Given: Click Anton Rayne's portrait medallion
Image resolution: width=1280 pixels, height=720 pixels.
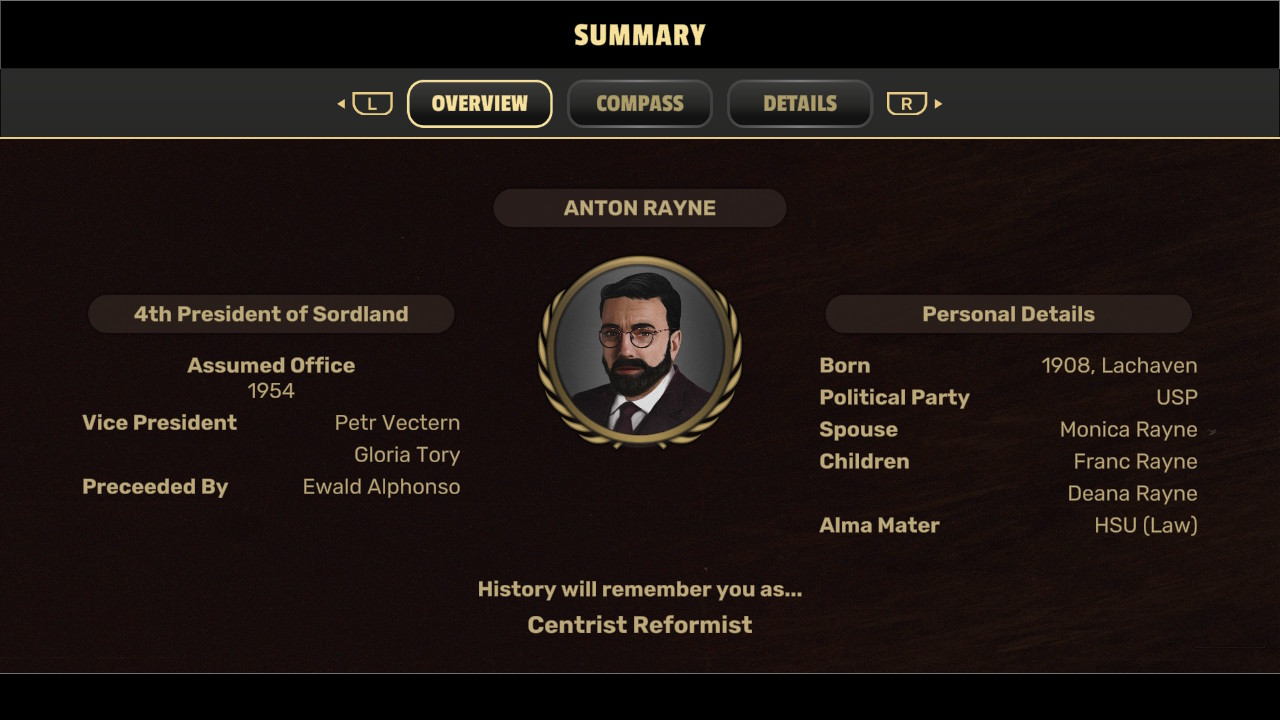Looking at the screenshot, I should click(x=640, y=351).
